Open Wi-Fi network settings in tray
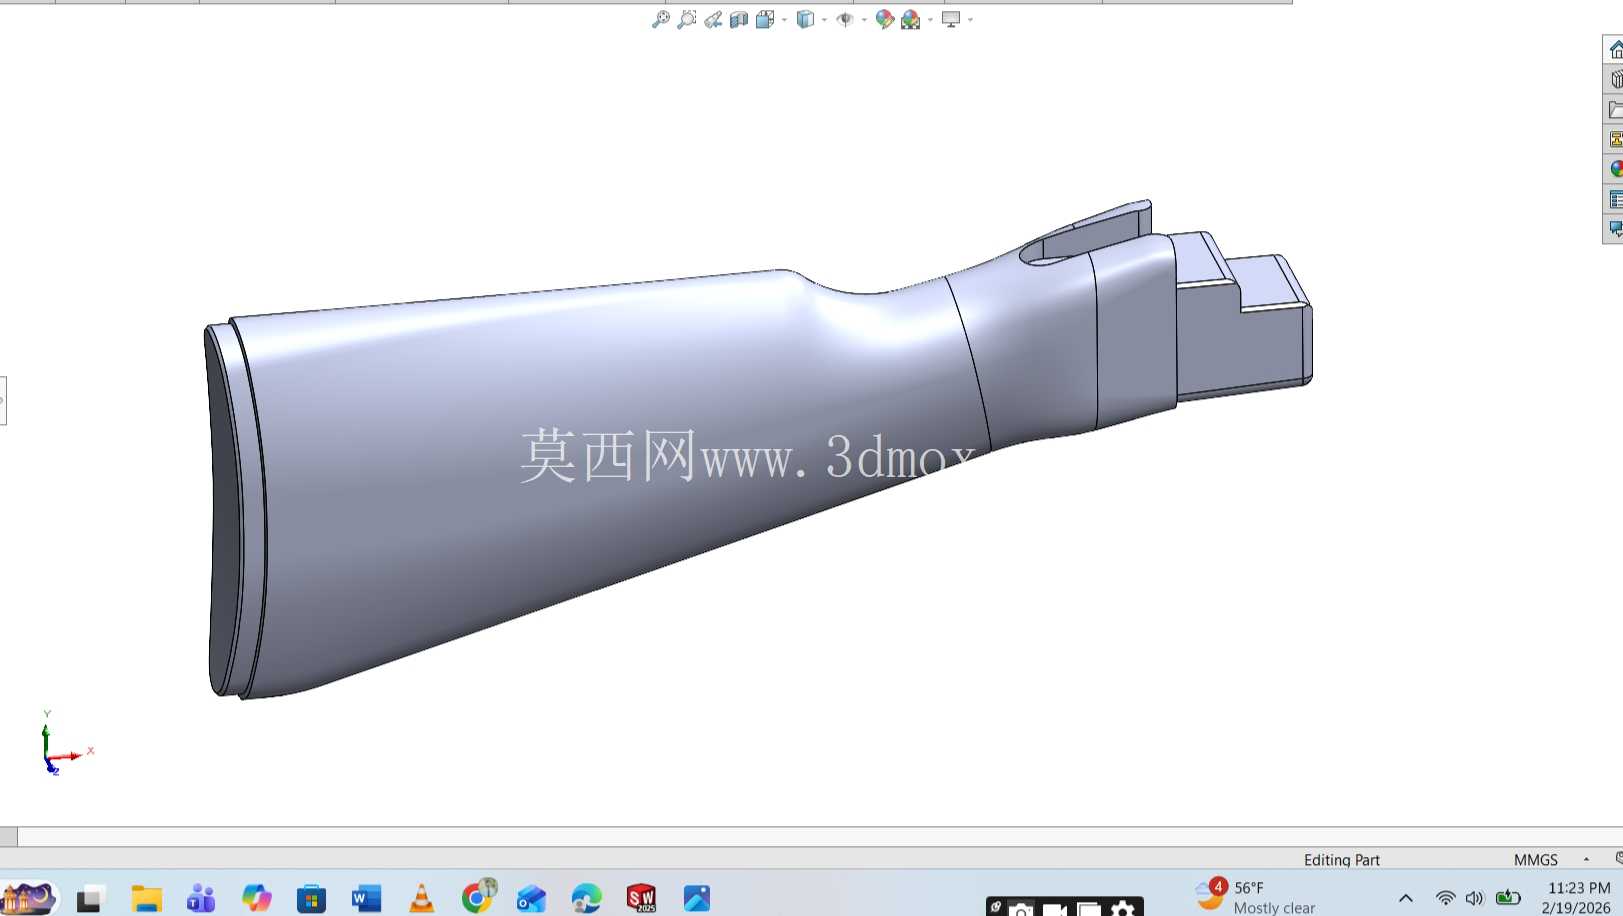The image size is (1623, 916). point(1445,898)
